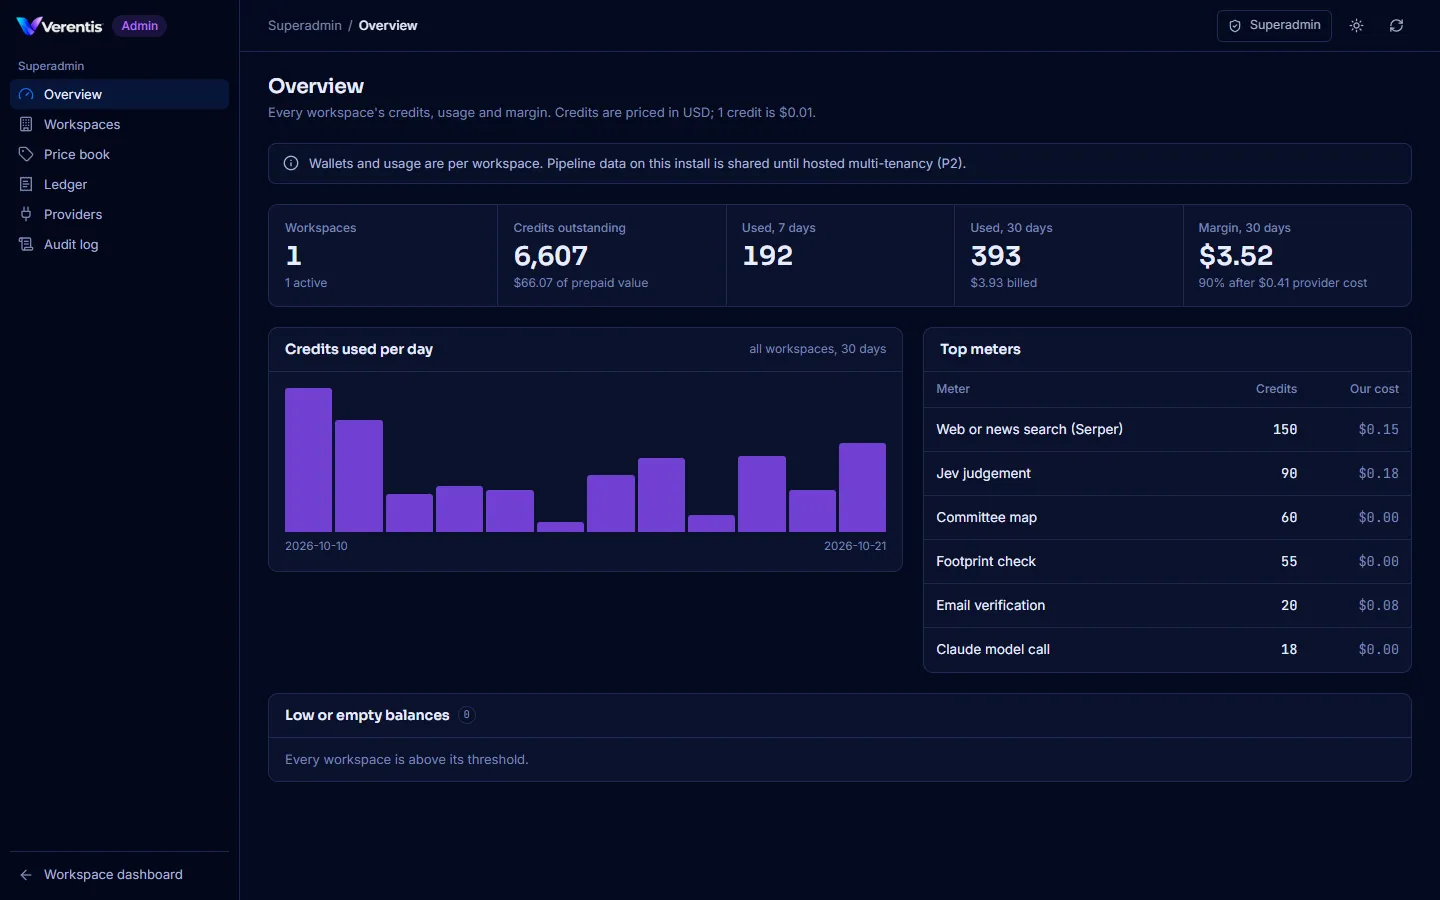Screen dimensions: 1440x900
Task: Select the Claude model call row
Action: point(1167,649)
